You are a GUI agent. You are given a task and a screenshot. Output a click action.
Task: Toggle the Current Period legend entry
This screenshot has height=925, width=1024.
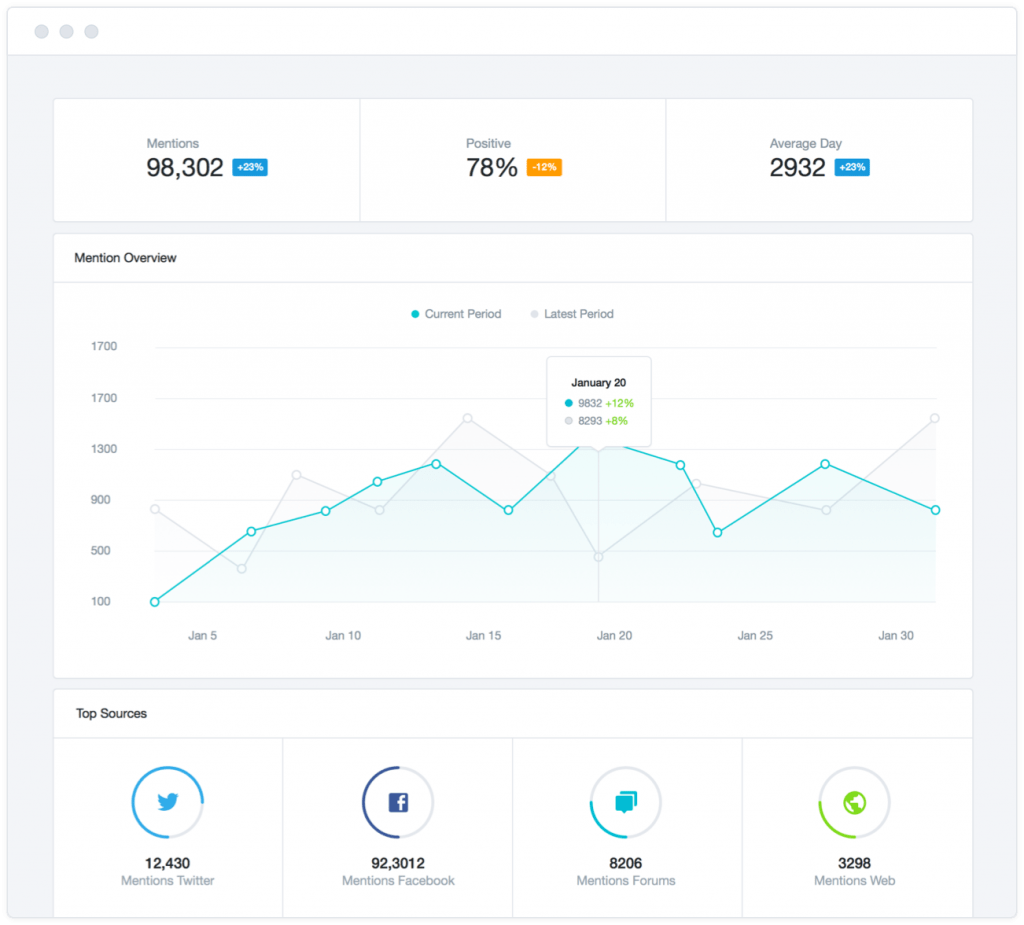(456, 313)
